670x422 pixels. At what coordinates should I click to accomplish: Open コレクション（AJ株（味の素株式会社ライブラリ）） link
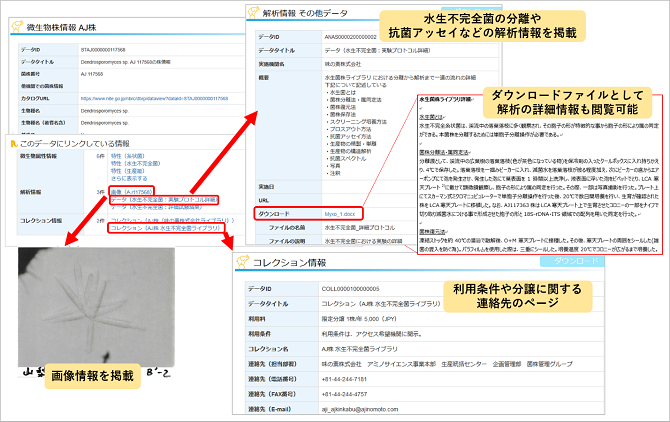tap(173, 220)
